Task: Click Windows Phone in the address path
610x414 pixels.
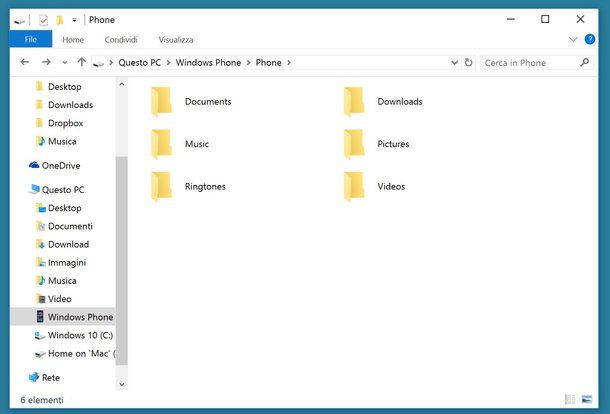Action: [x=208, y=63]
